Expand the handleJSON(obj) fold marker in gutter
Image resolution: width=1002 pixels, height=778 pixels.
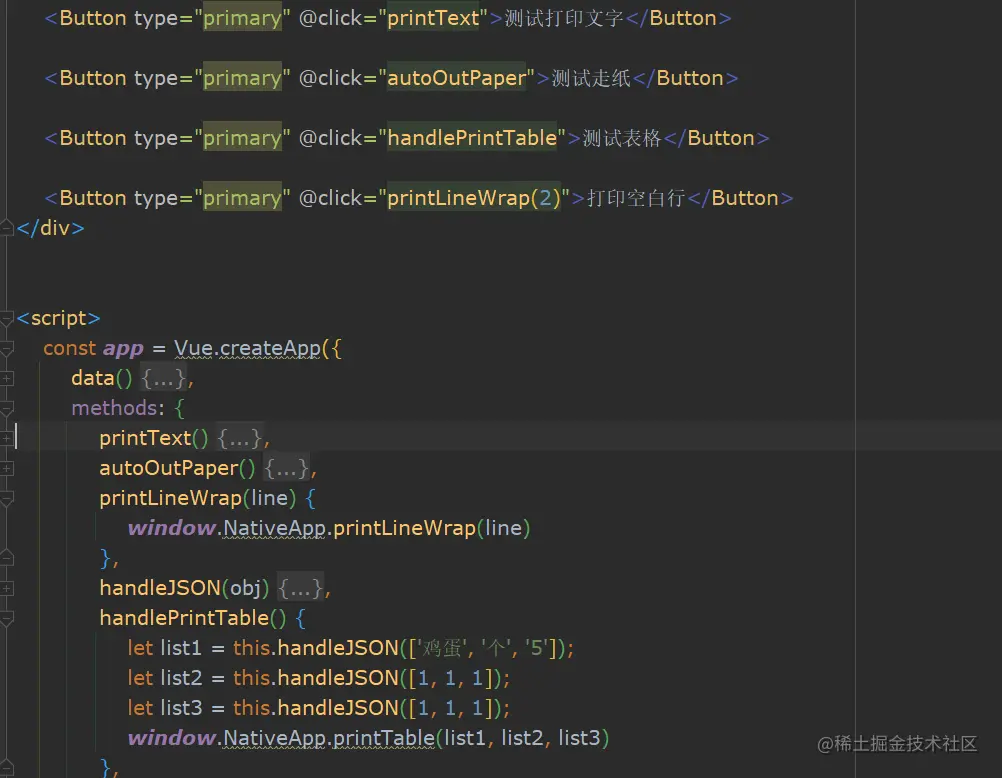[6, 588]
